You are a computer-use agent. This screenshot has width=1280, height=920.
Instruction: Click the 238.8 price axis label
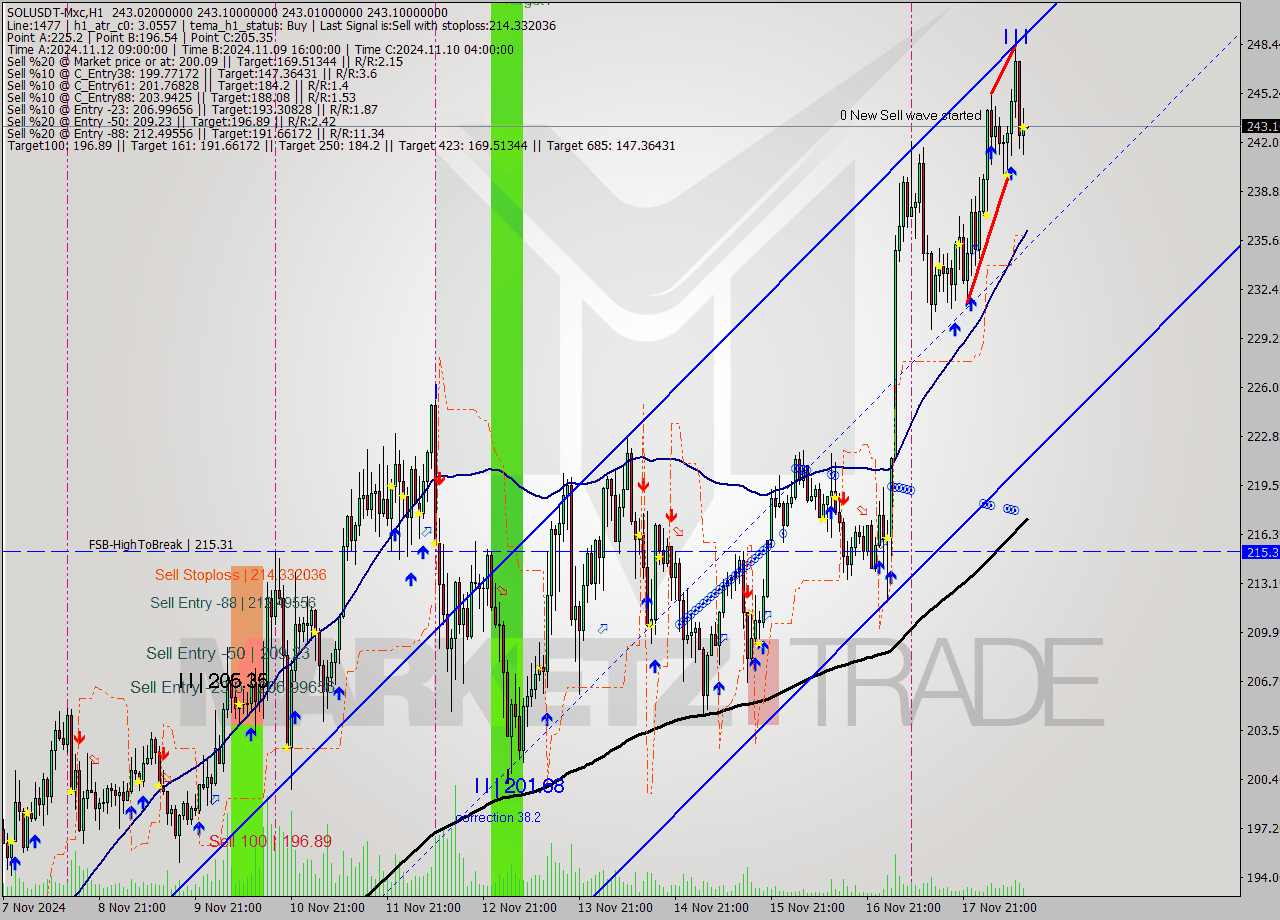(1261, 191)
